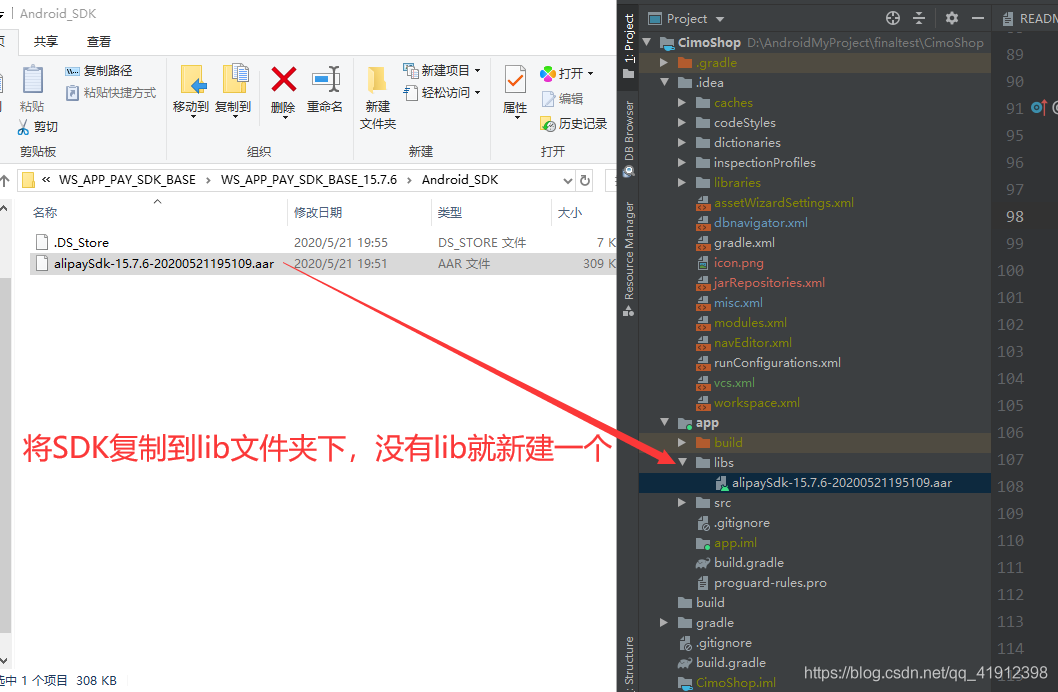1058x692 pixels.
Task: Collapse the .idea folder
Action: [x=665, y=82]
